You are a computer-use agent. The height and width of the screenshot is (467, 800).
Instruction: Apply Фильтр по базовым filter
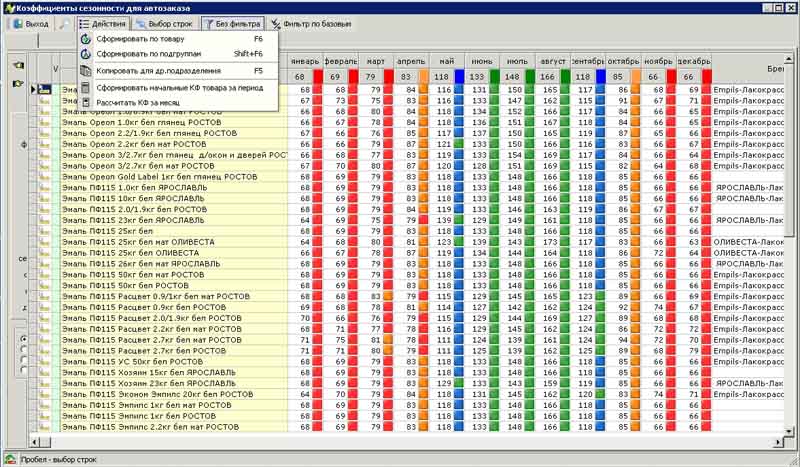(311, 24)
